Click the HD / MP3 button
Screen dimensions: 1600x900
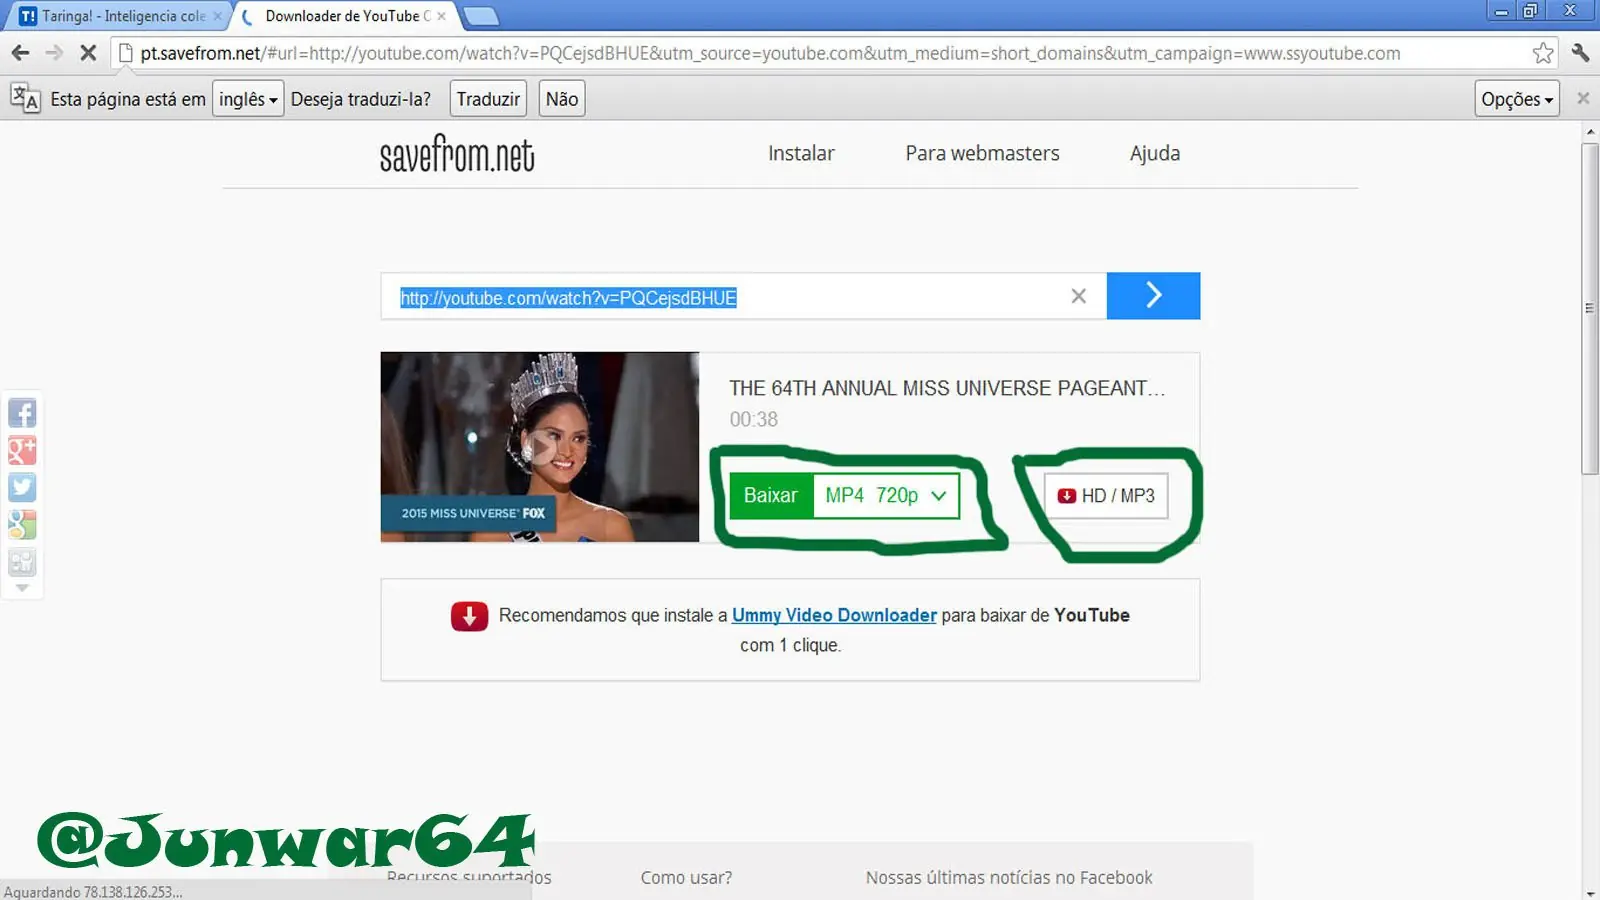coord(1106,496)
